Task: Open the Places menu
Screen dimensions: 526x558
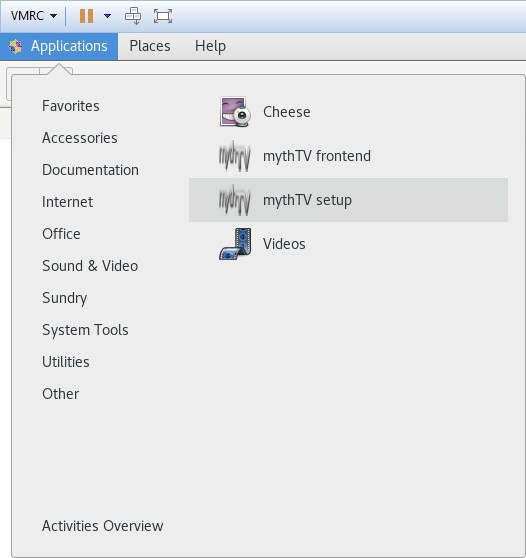Action: (150, 46)
